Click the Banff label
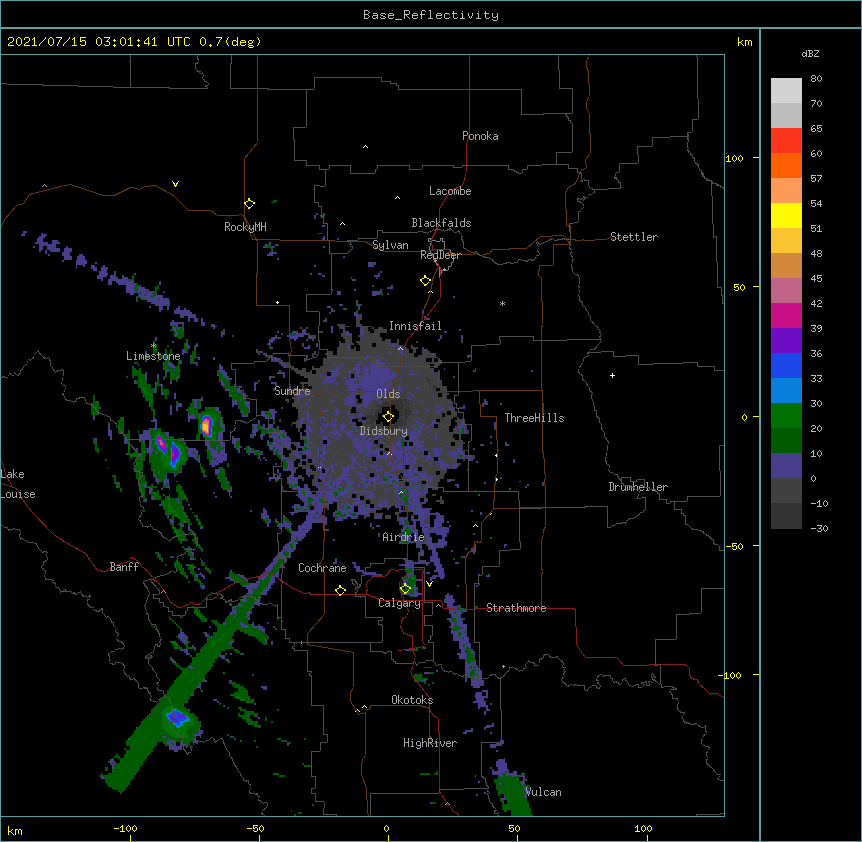This screenshot has height=842, width=862. click(124, 567)
